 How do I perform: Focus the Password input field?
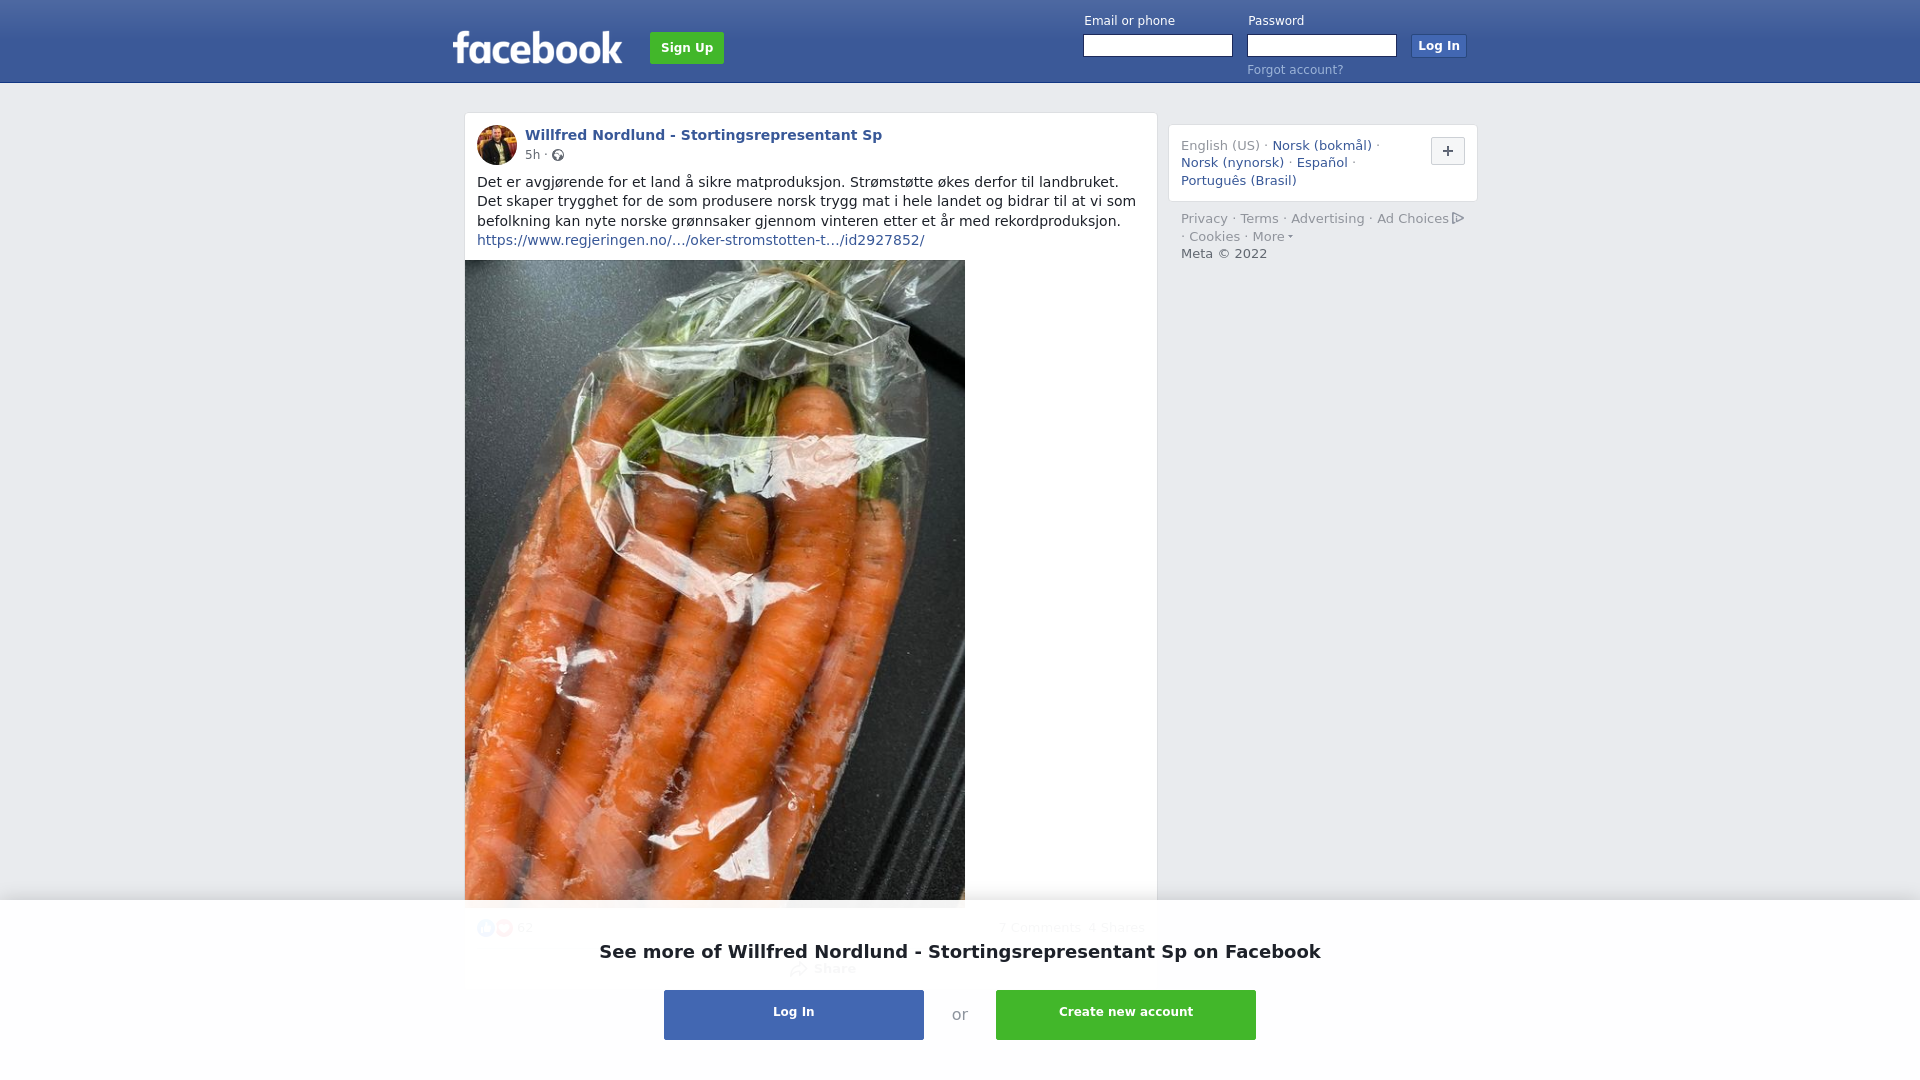[x=1322, y=46]
